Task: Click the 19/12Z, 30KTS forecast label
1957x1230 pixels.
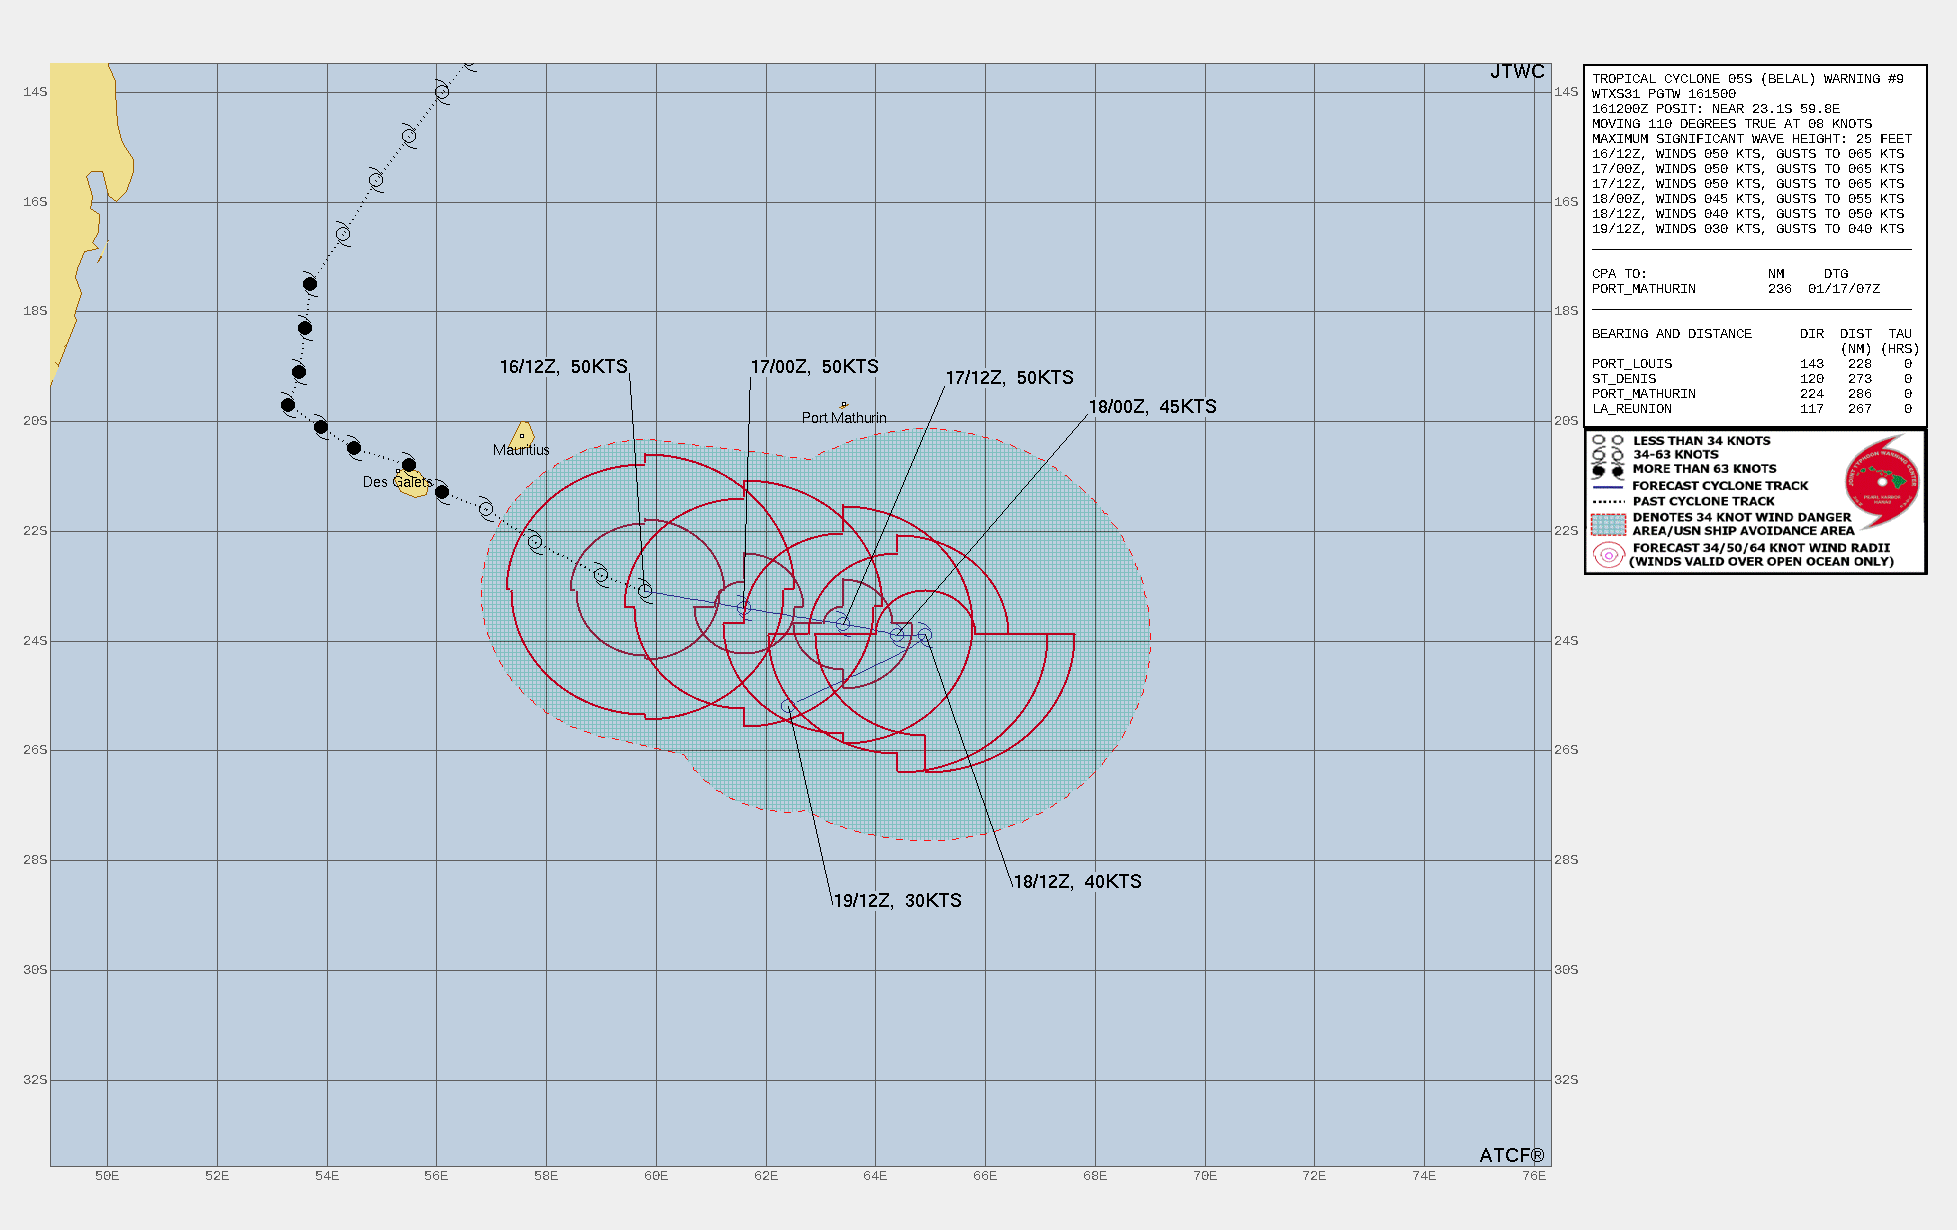Action: click(x=897, y=901)
